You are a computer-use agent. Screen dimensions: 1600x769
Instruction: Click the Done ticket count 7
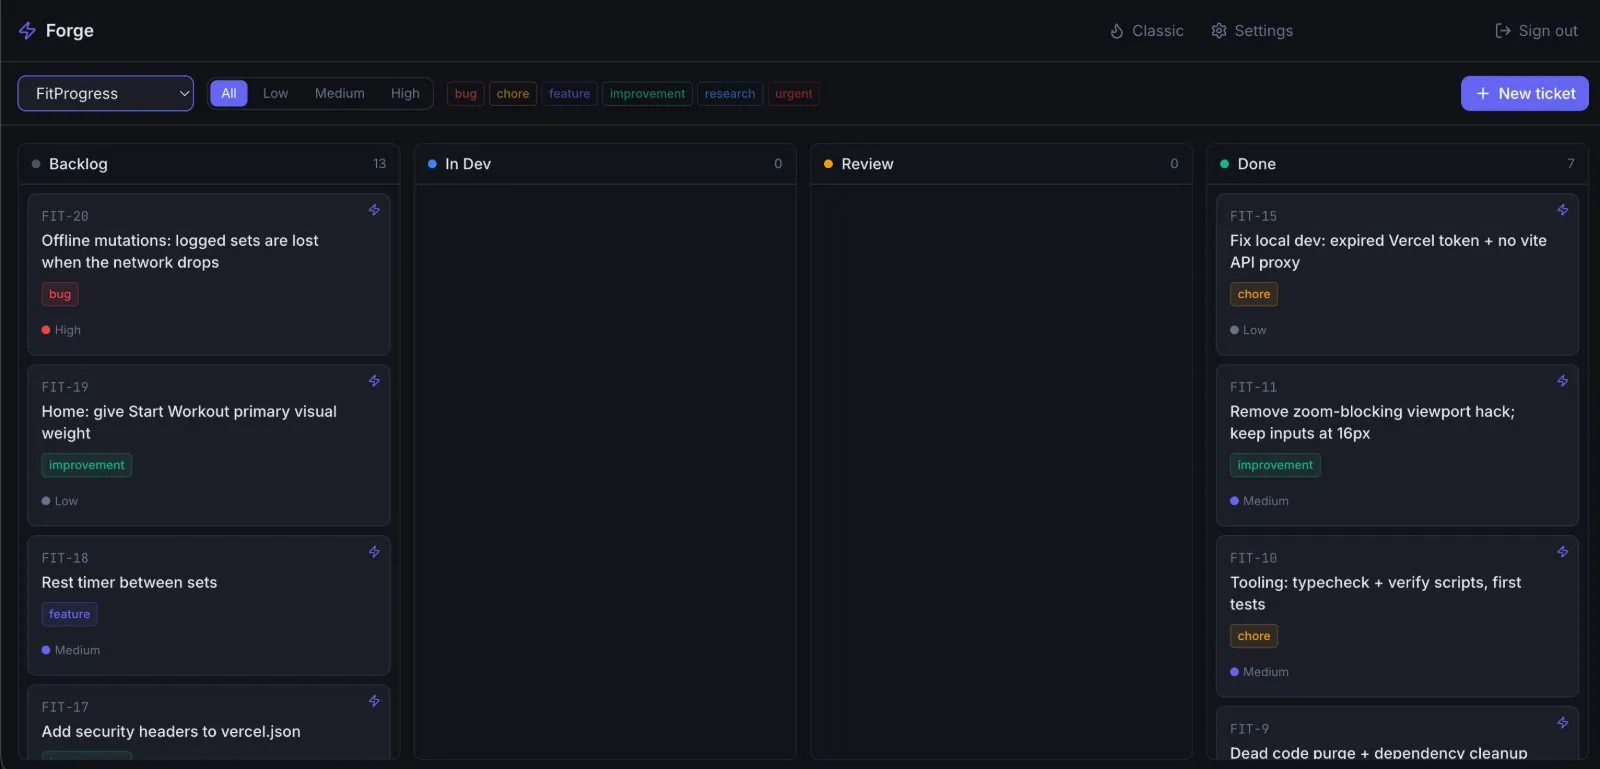coord(1570,164)
